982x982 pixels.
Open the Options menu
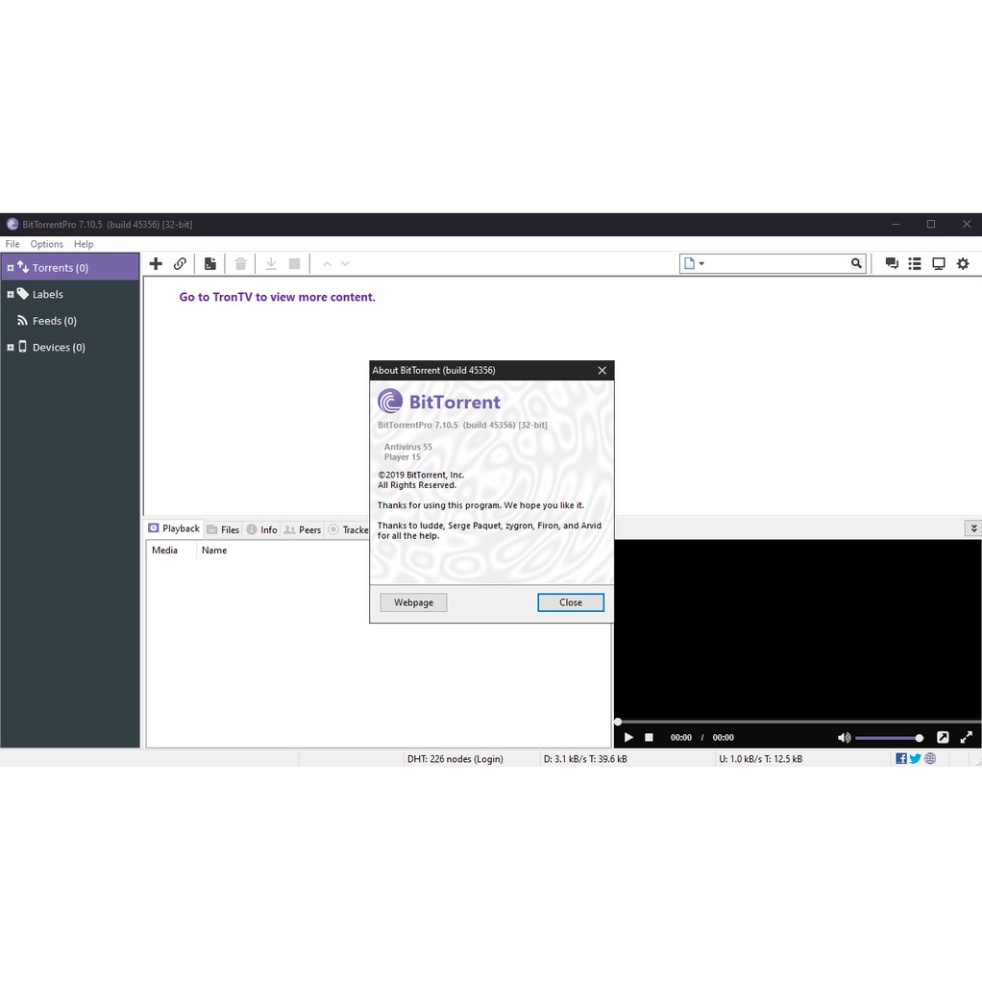[x=46, y=244]
